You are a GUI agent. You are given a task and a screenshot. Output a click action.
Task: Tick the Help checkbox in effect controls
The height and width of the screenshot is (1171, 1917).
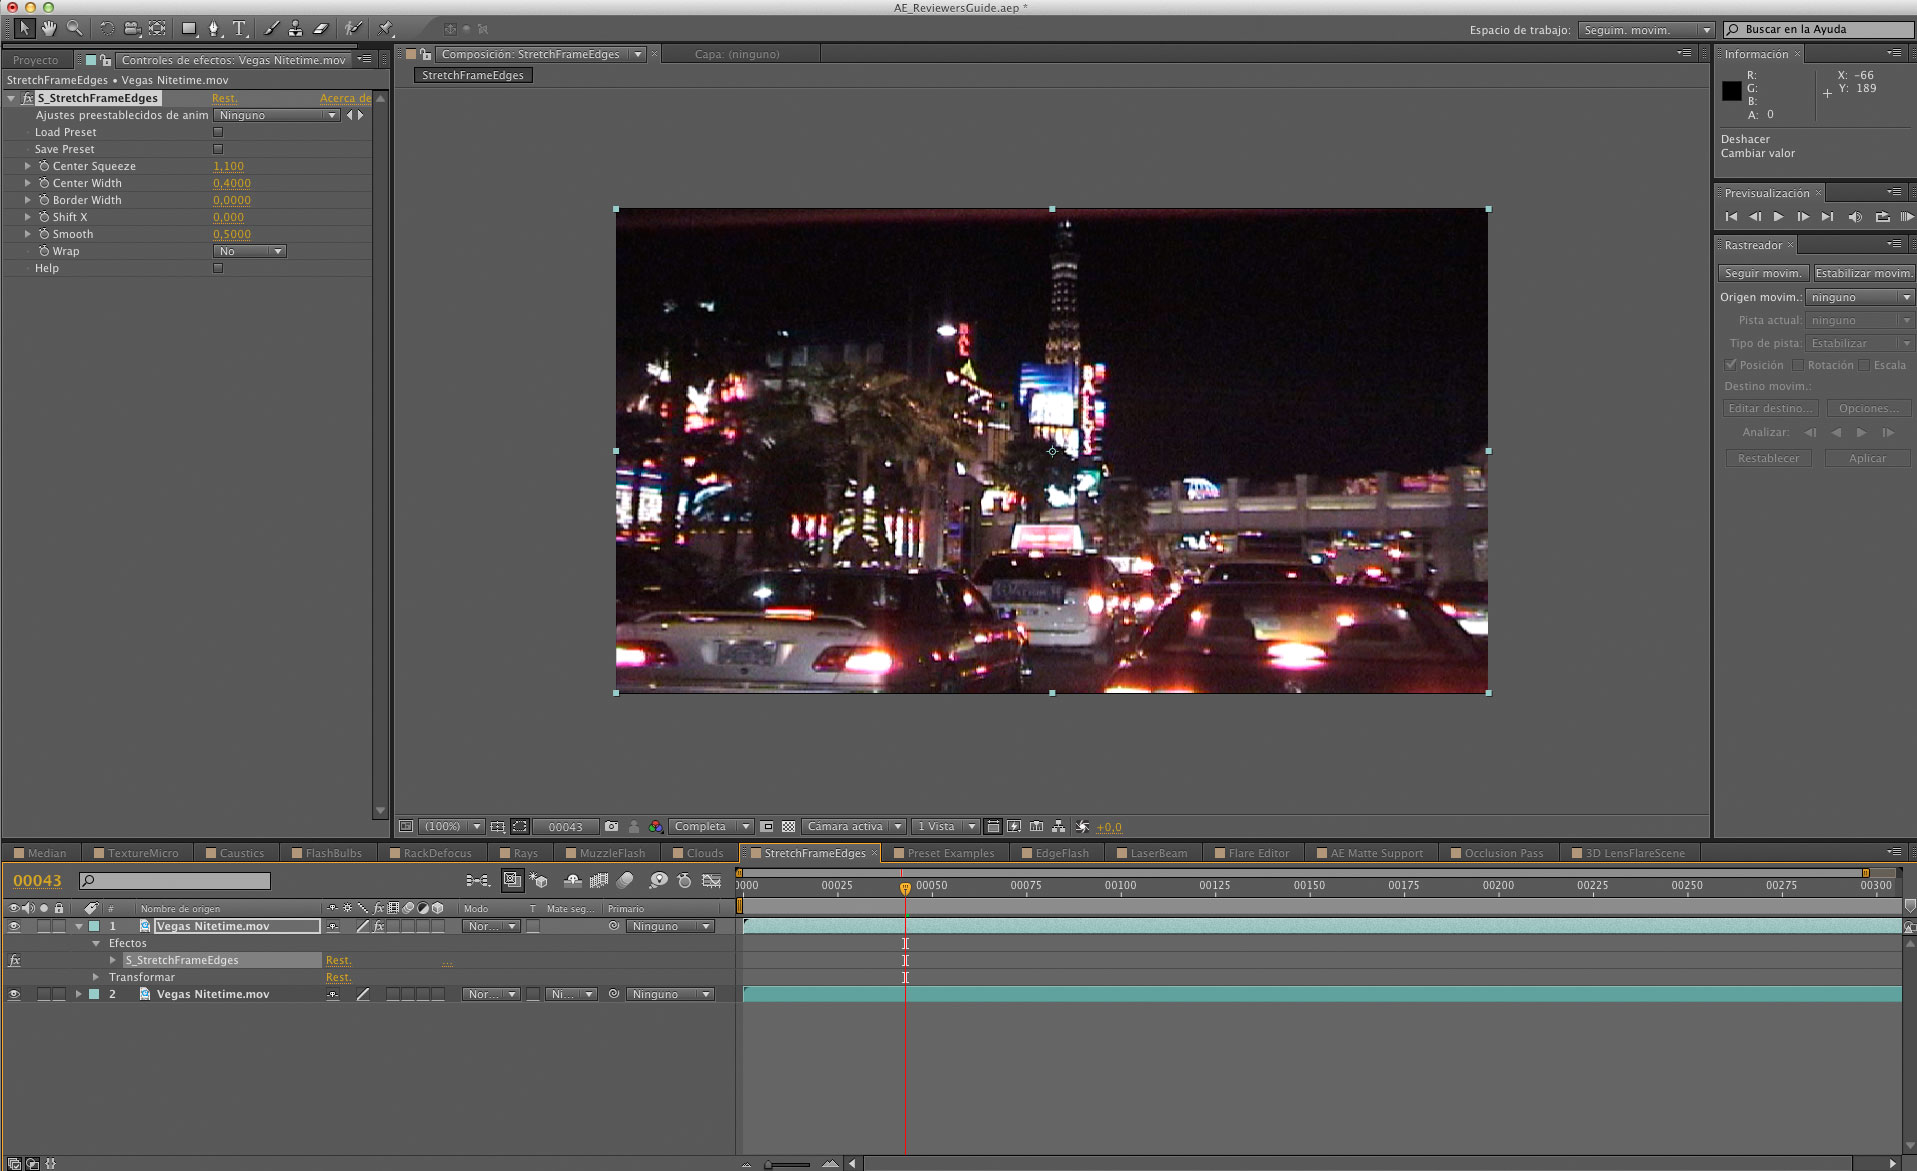218,268
